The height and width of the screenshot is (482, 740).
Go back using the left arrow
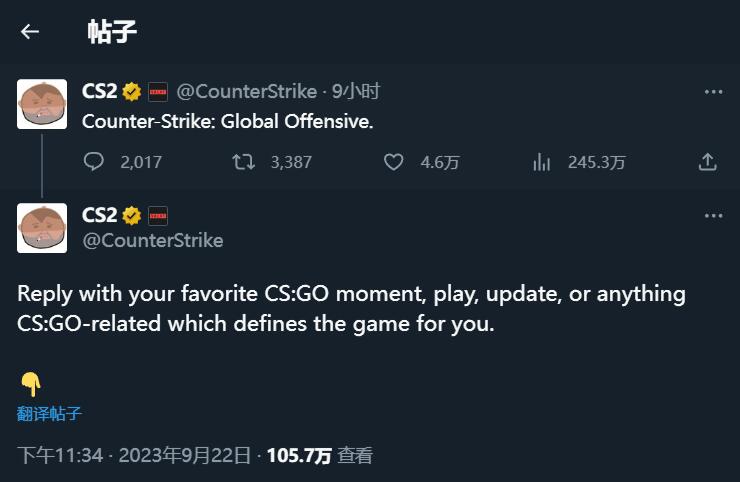coord(30,32)
